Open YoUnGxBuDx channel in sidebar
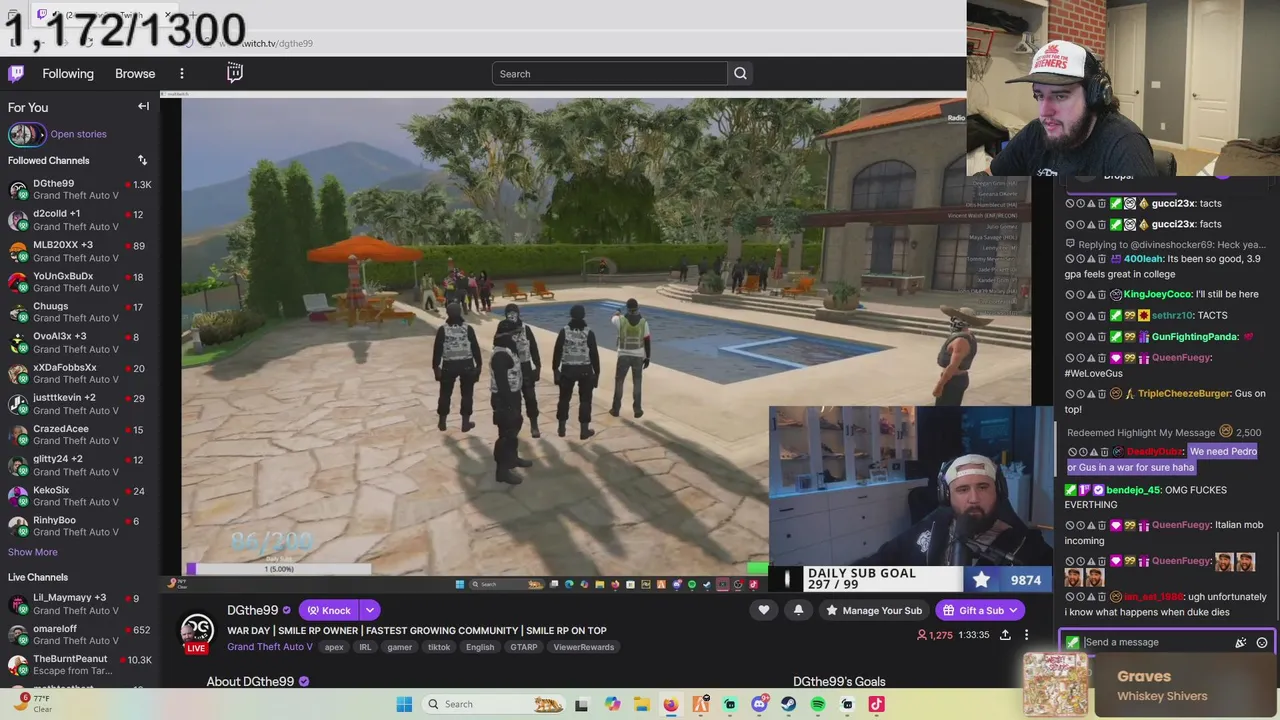 point(80,281)
